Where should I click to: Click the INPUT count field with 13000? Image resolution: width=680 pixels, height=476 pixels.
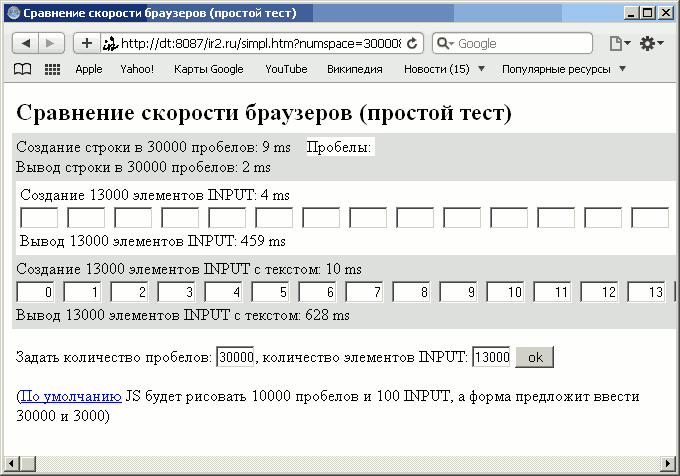pyautogui.click(x=491, y=357)
